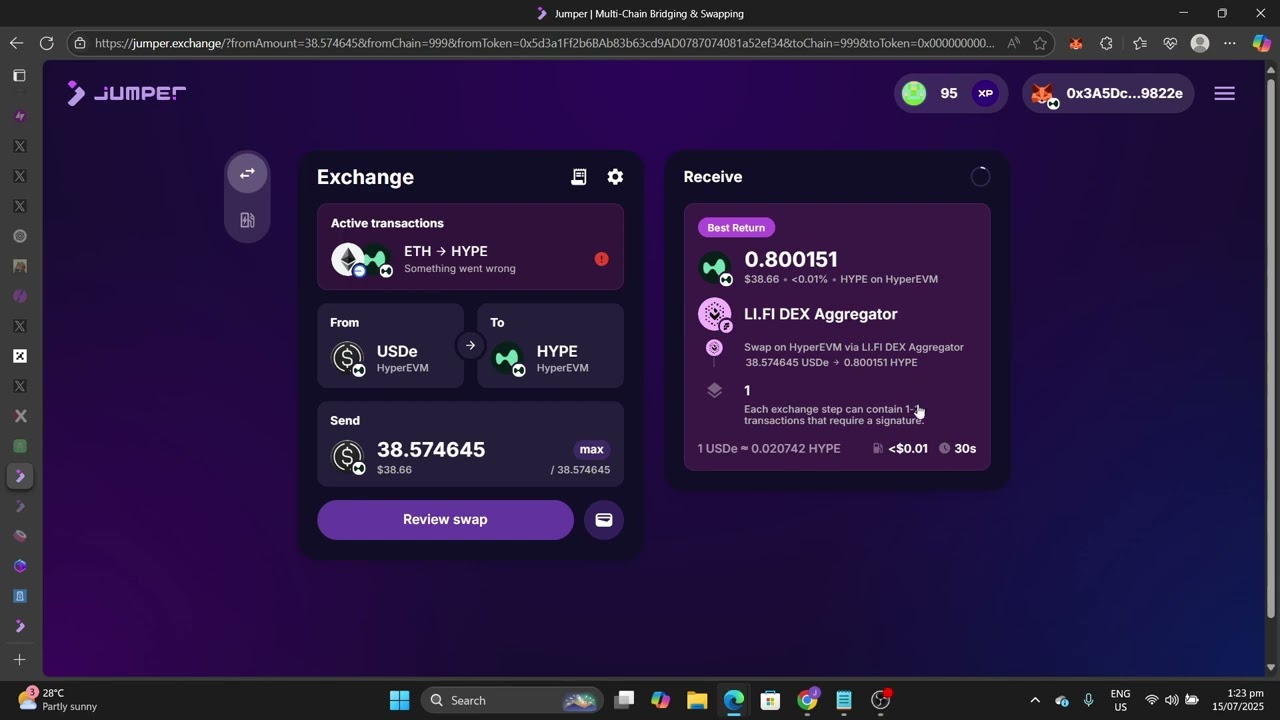The height and width of the screenshot is (720, 1280).
Task: Click Review swap button
Action: 445,520
